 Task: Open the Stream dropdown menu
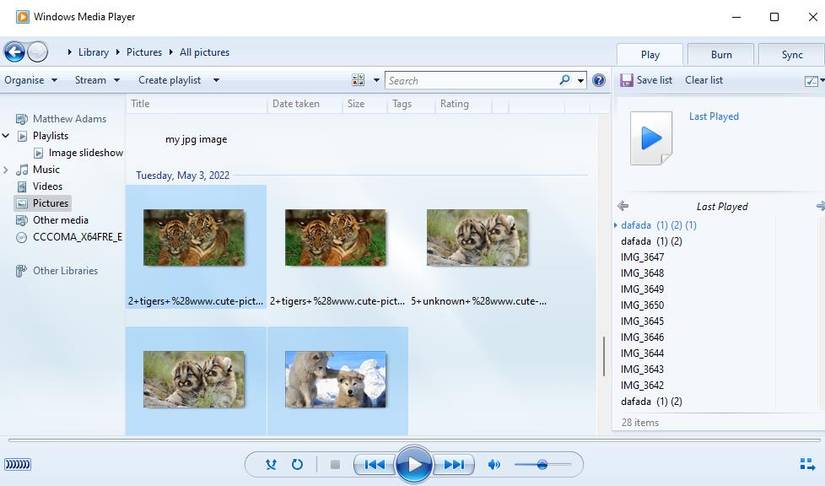point(97,80)
